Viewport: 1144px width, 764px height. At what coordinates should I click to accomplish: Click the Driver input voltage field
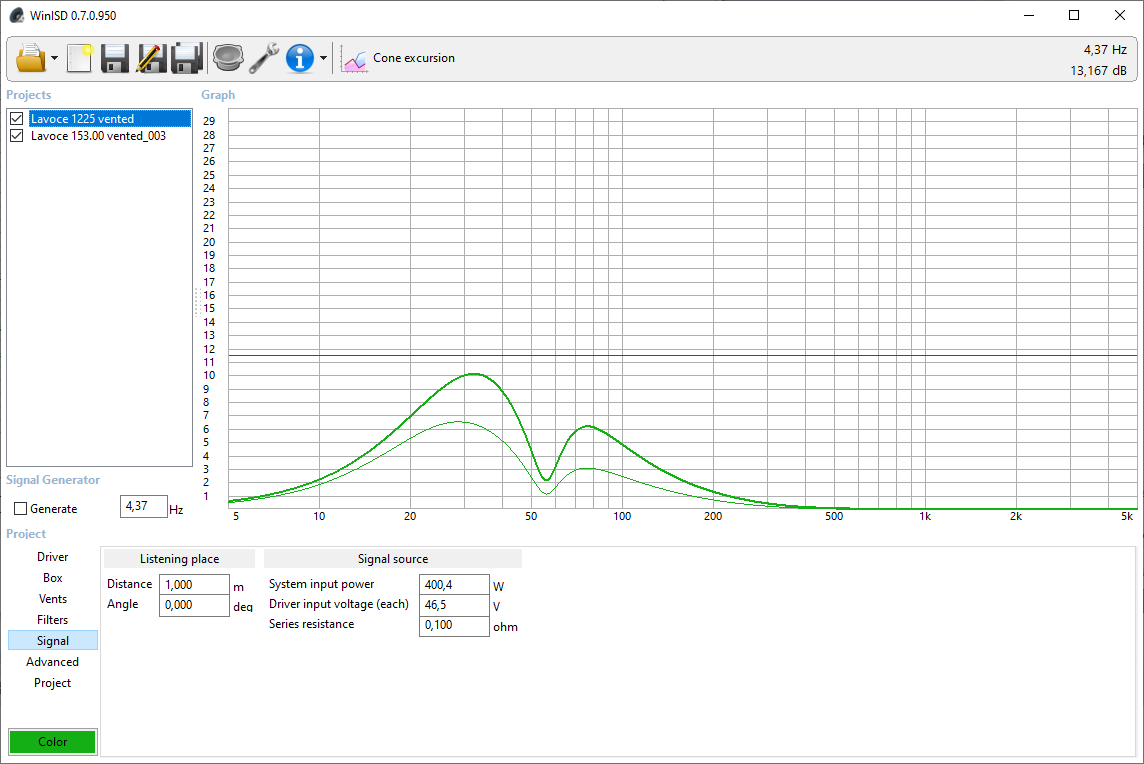454,605
